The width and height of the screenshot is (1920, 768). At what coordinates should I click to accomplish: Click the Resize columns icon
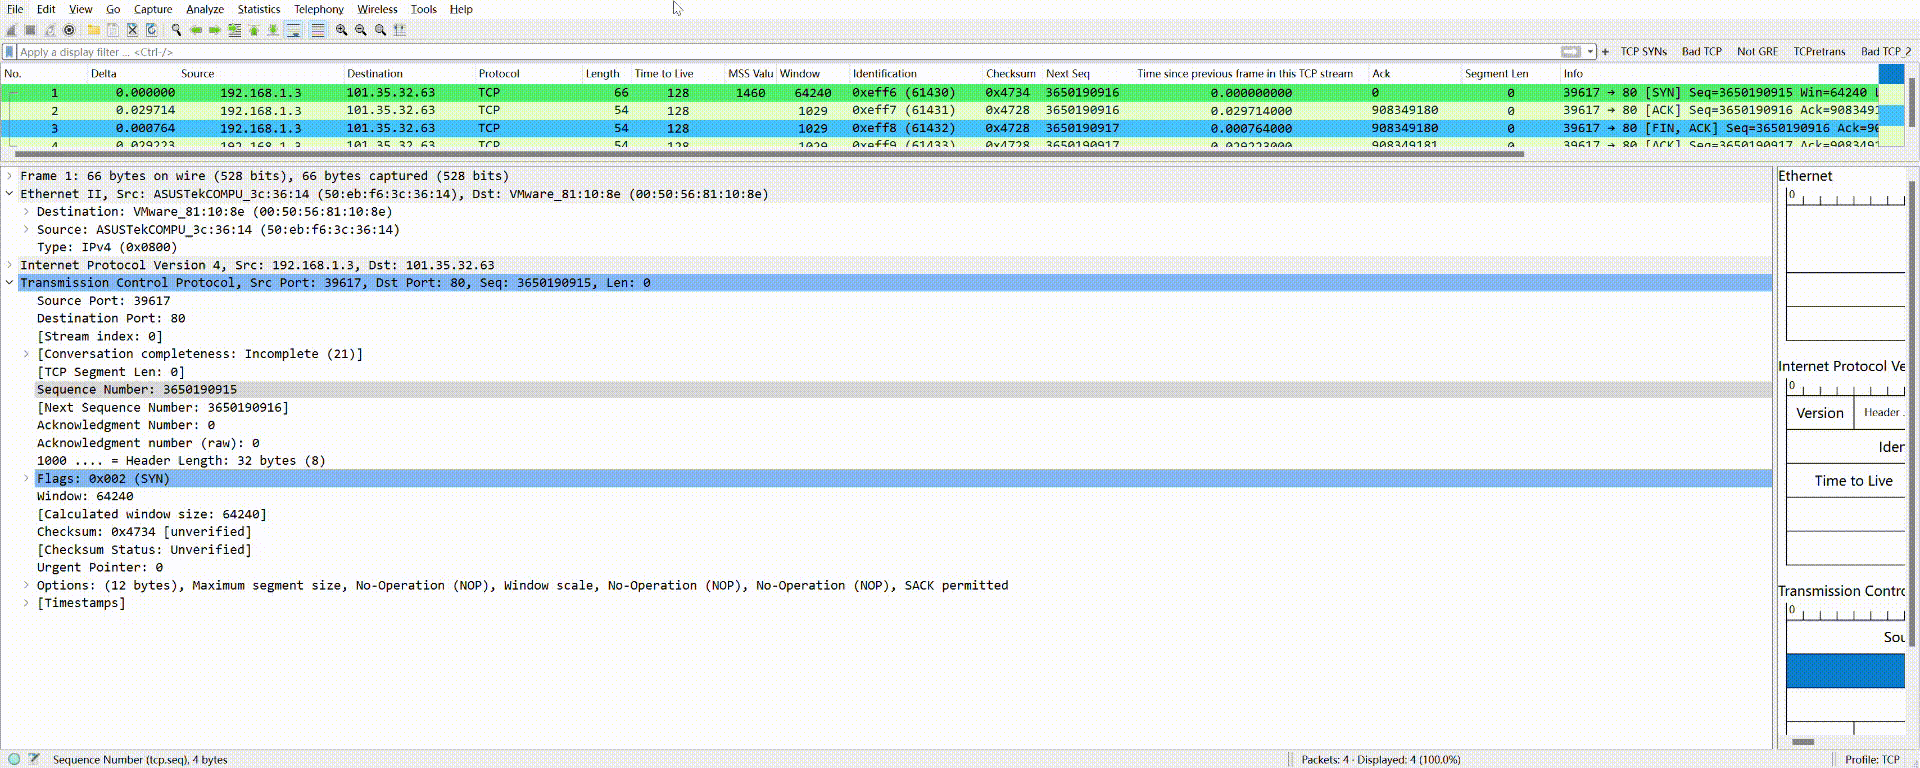click(x=400, y=30)
